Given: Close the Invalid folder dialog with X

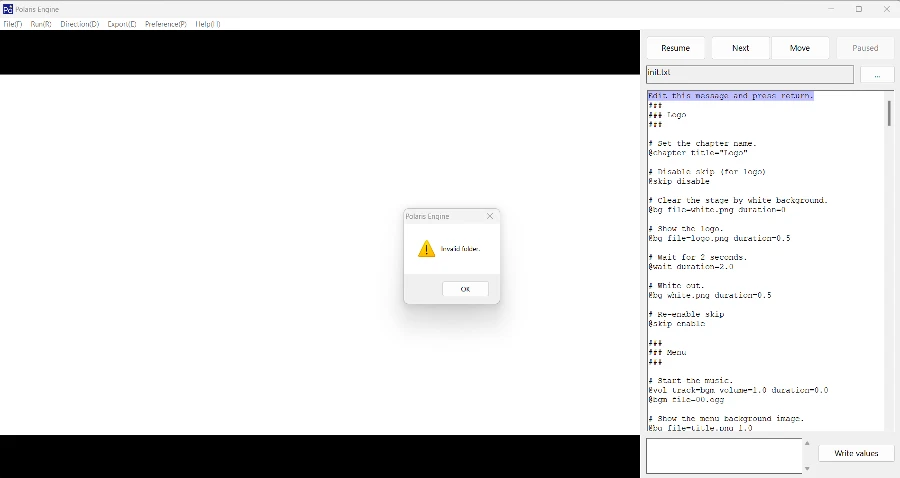Looking at the screenshot, I should tap(489, 216).
